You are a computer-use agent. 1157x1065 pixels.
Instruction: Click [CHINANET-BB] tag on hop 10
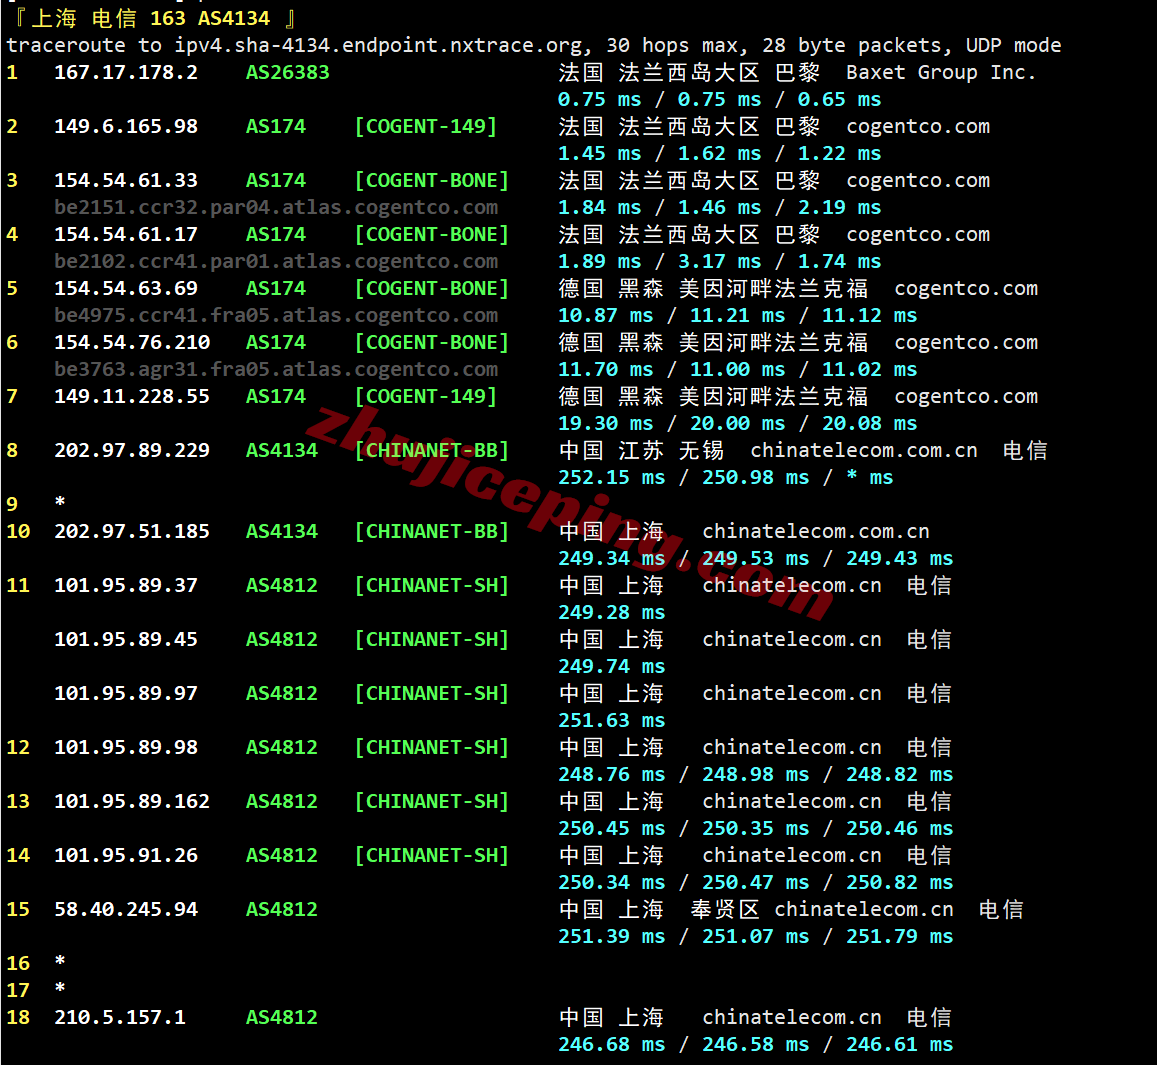point(432,531)
